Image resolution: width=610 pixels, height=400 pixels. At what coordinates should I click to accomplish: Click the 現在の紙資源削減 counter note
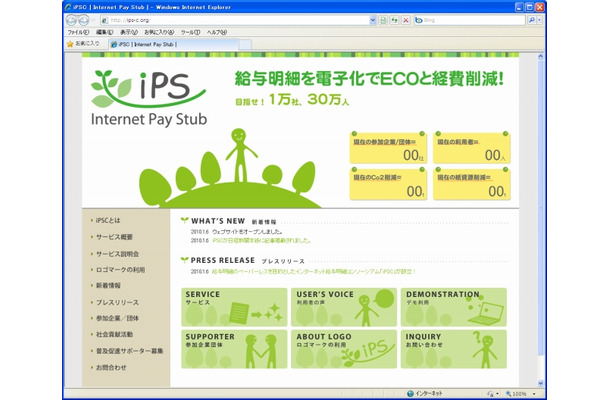click(x=472, y=184)
